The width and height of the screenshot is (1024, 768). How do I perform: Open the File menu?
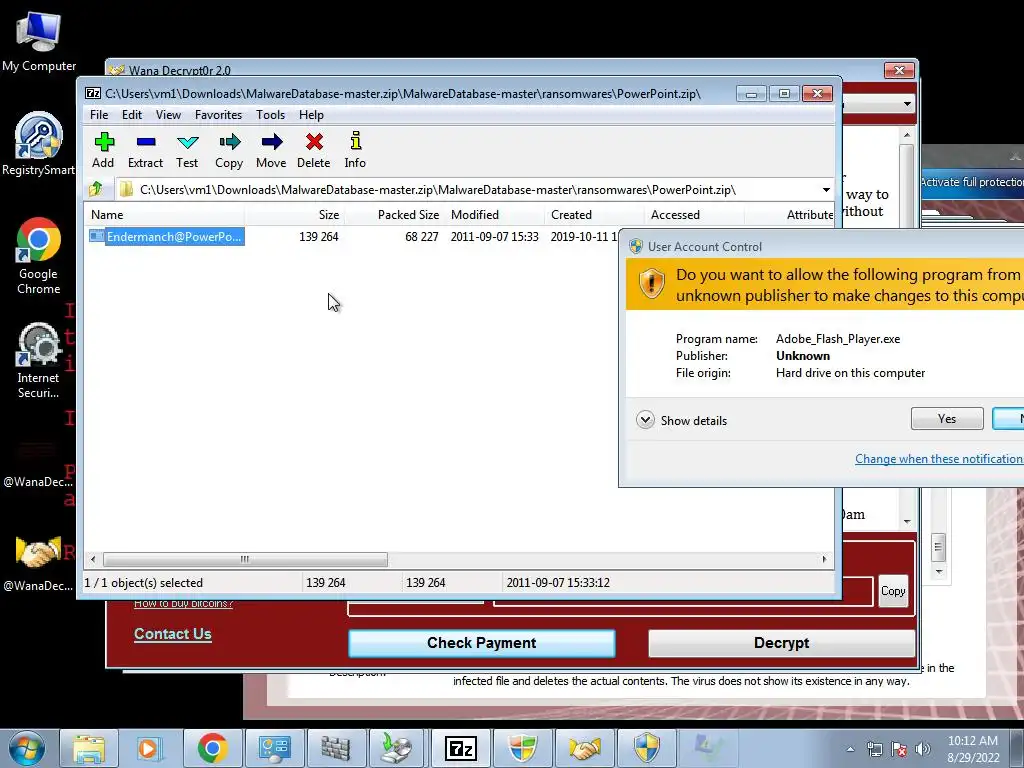tap(99, 115)
